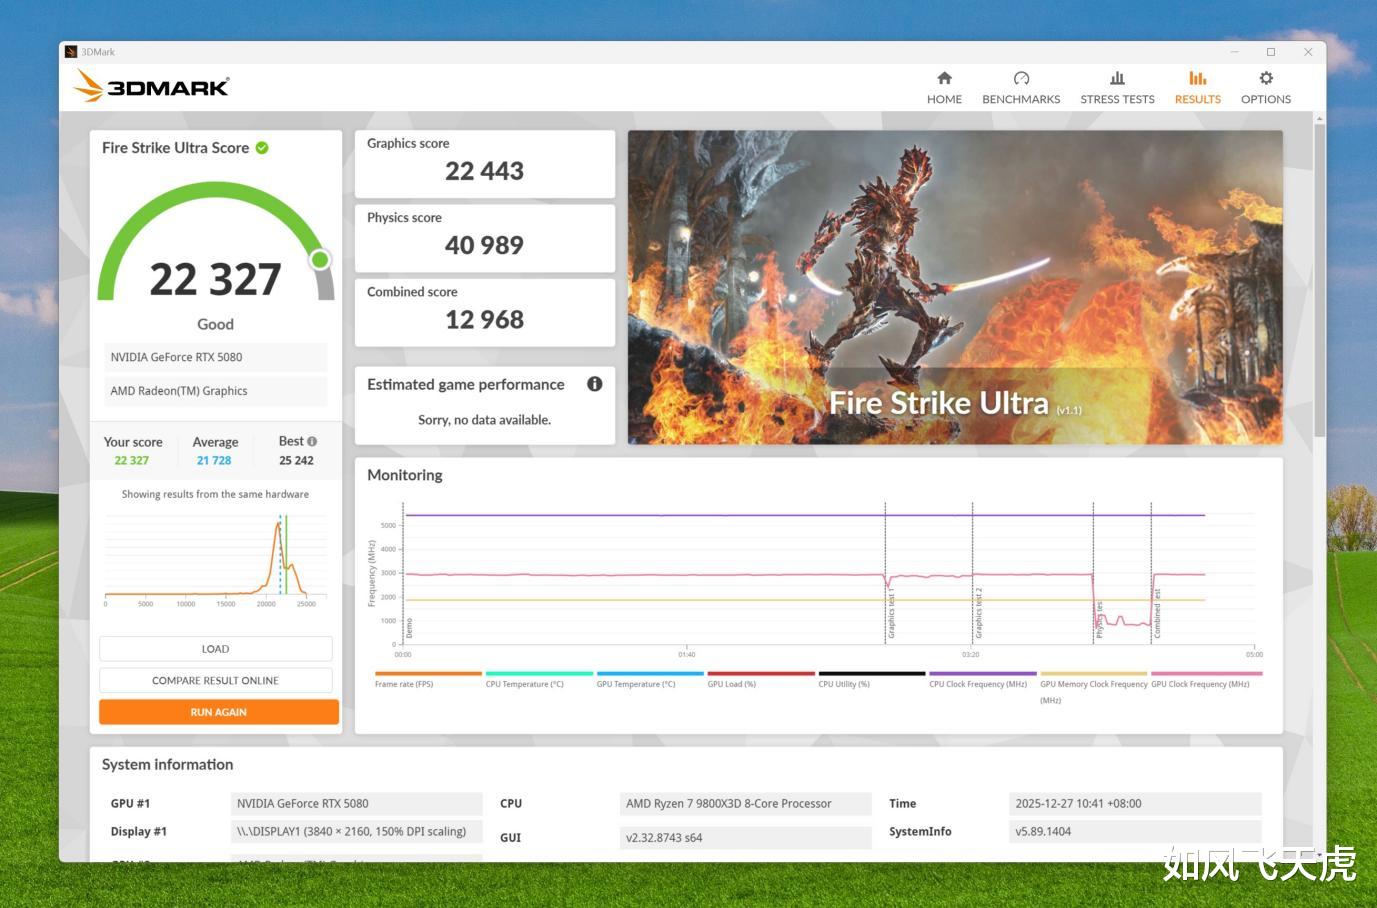This screenshot has width=1377, height=908.
Task: Toggle the CPU Clock Frequency legend series
Action: [x=983, y=680]
